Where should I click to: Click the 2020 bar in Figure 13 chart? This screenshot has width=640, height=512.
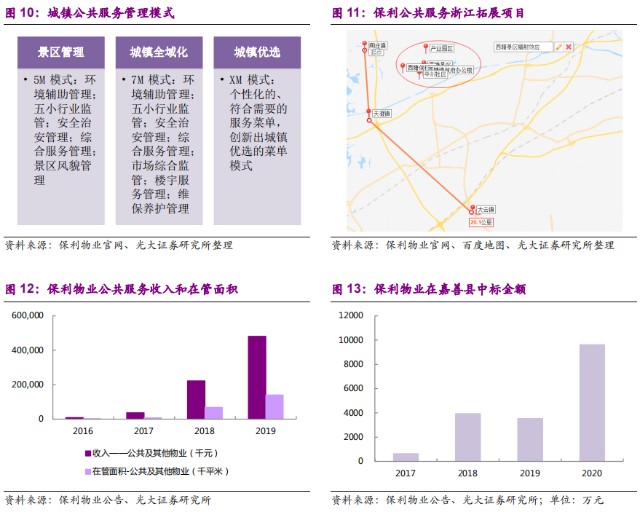592,403
